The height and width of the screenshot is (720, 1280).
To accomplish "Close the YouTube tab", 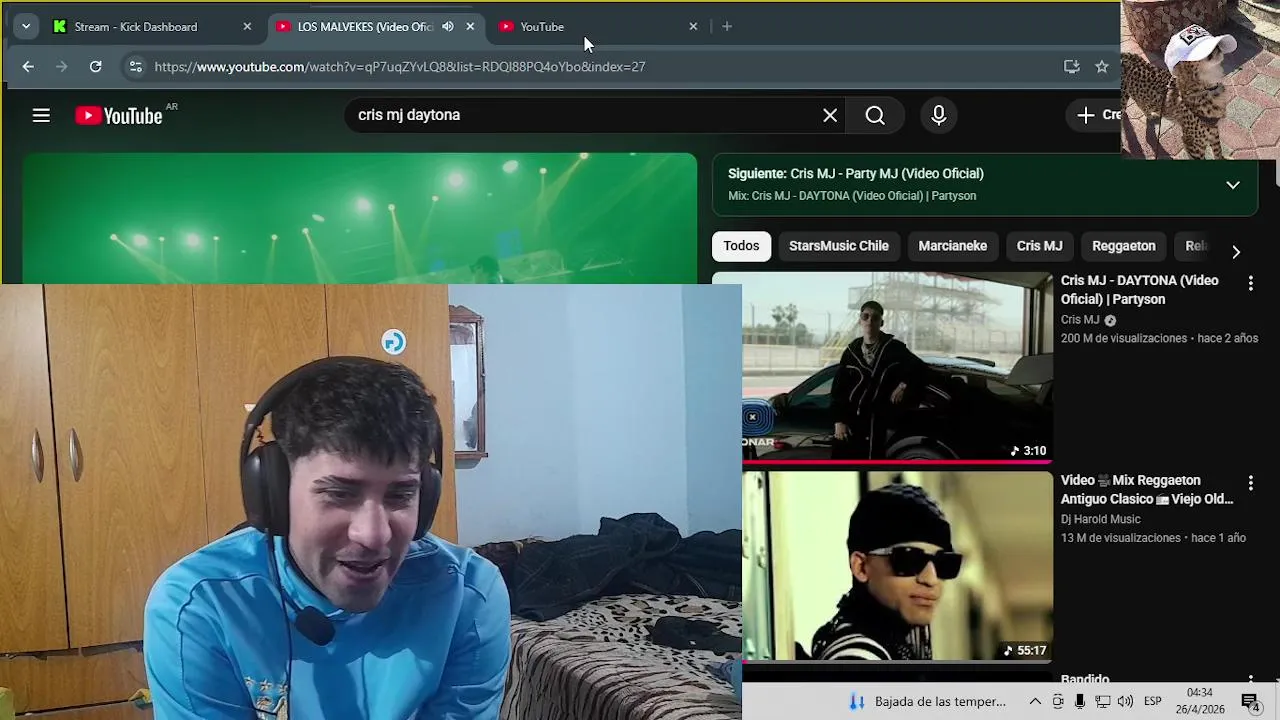I will pos(693,26).
